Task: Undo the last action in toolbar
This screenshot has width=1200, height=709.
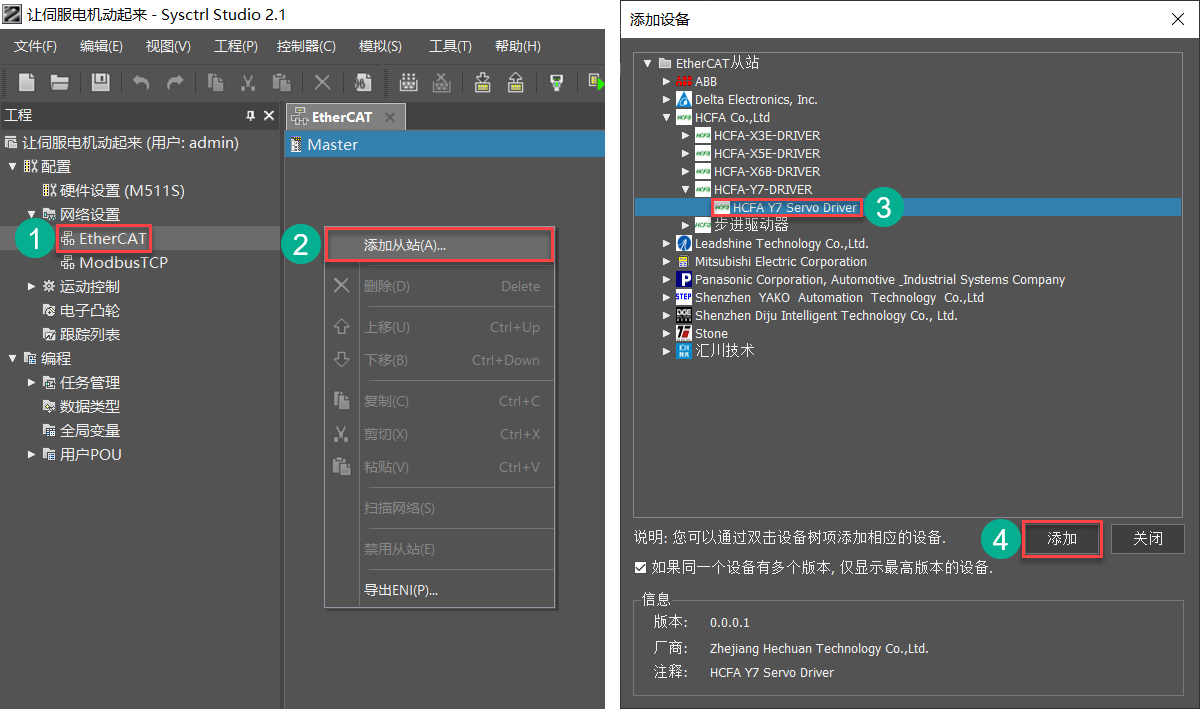Action: coord(141,82)
